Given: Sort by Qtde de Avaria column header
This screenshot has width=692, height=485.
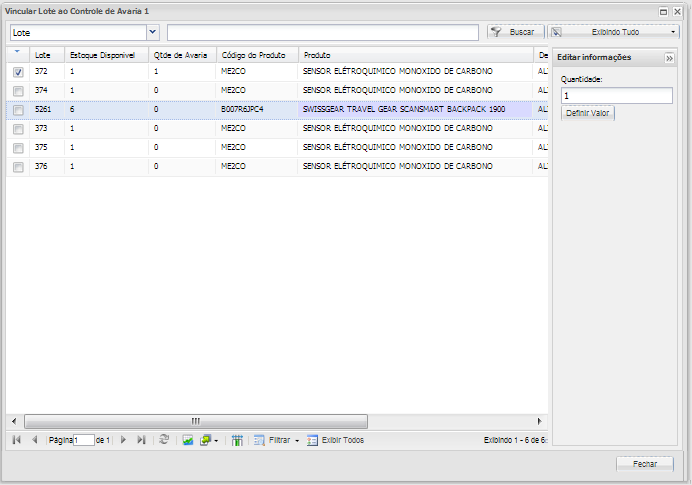Looking at the screenshot, I should pyautogui.click(x=182, y=55).
